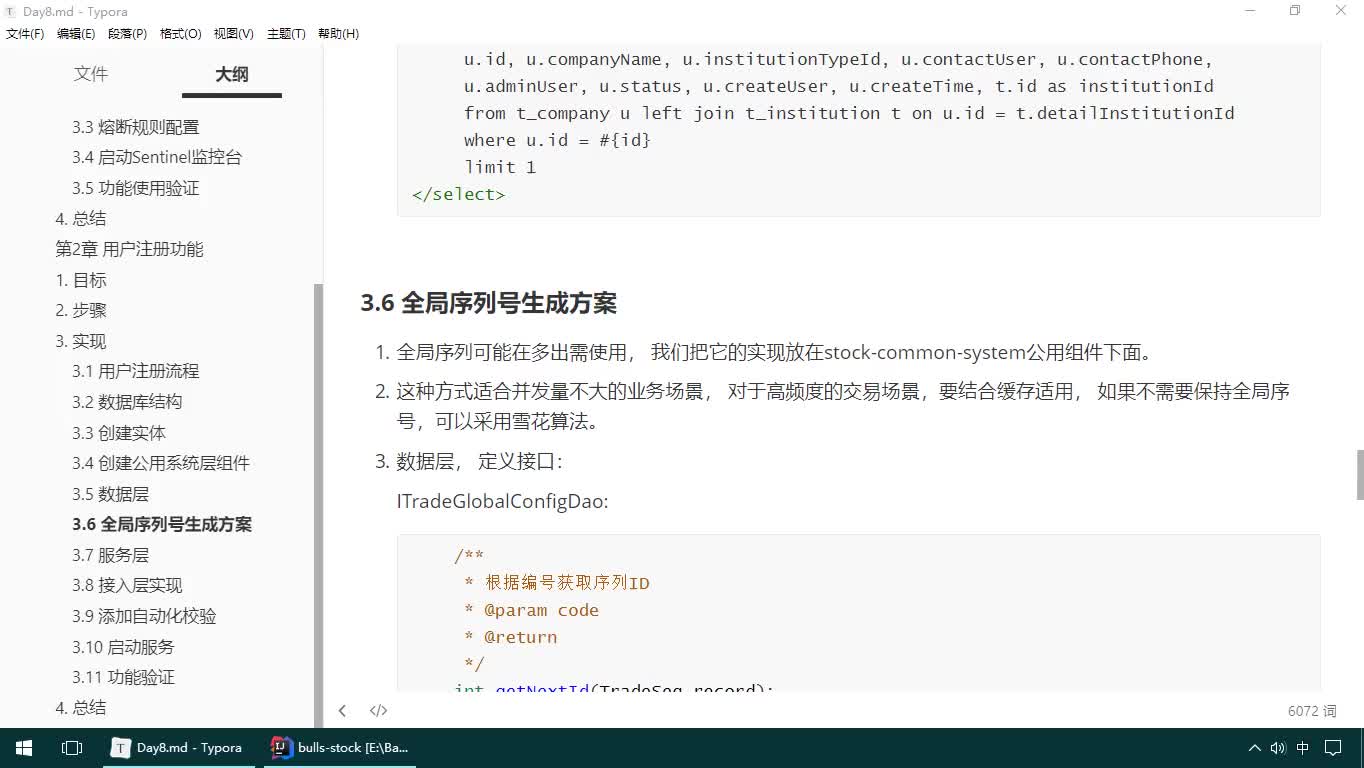Click the 'where u.id = #{id}' line
This screenshot has height=768, width=1364.
click(x=557, y=140)
